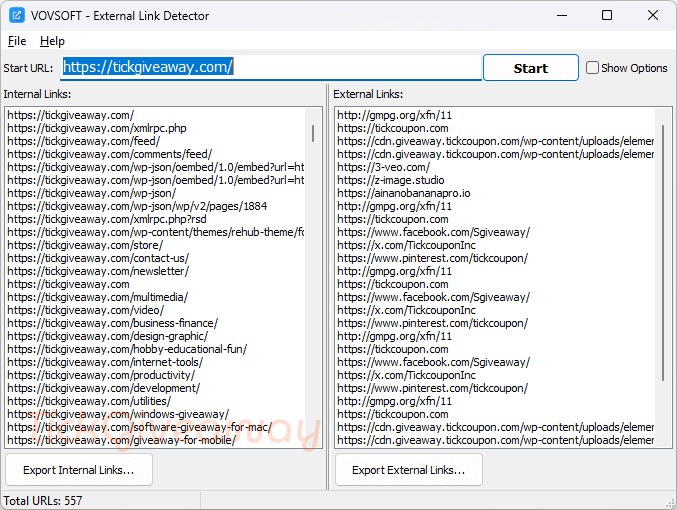Select the business-finance internal link
The width and height of the screenshot is (677, 510).
point(155,323)
